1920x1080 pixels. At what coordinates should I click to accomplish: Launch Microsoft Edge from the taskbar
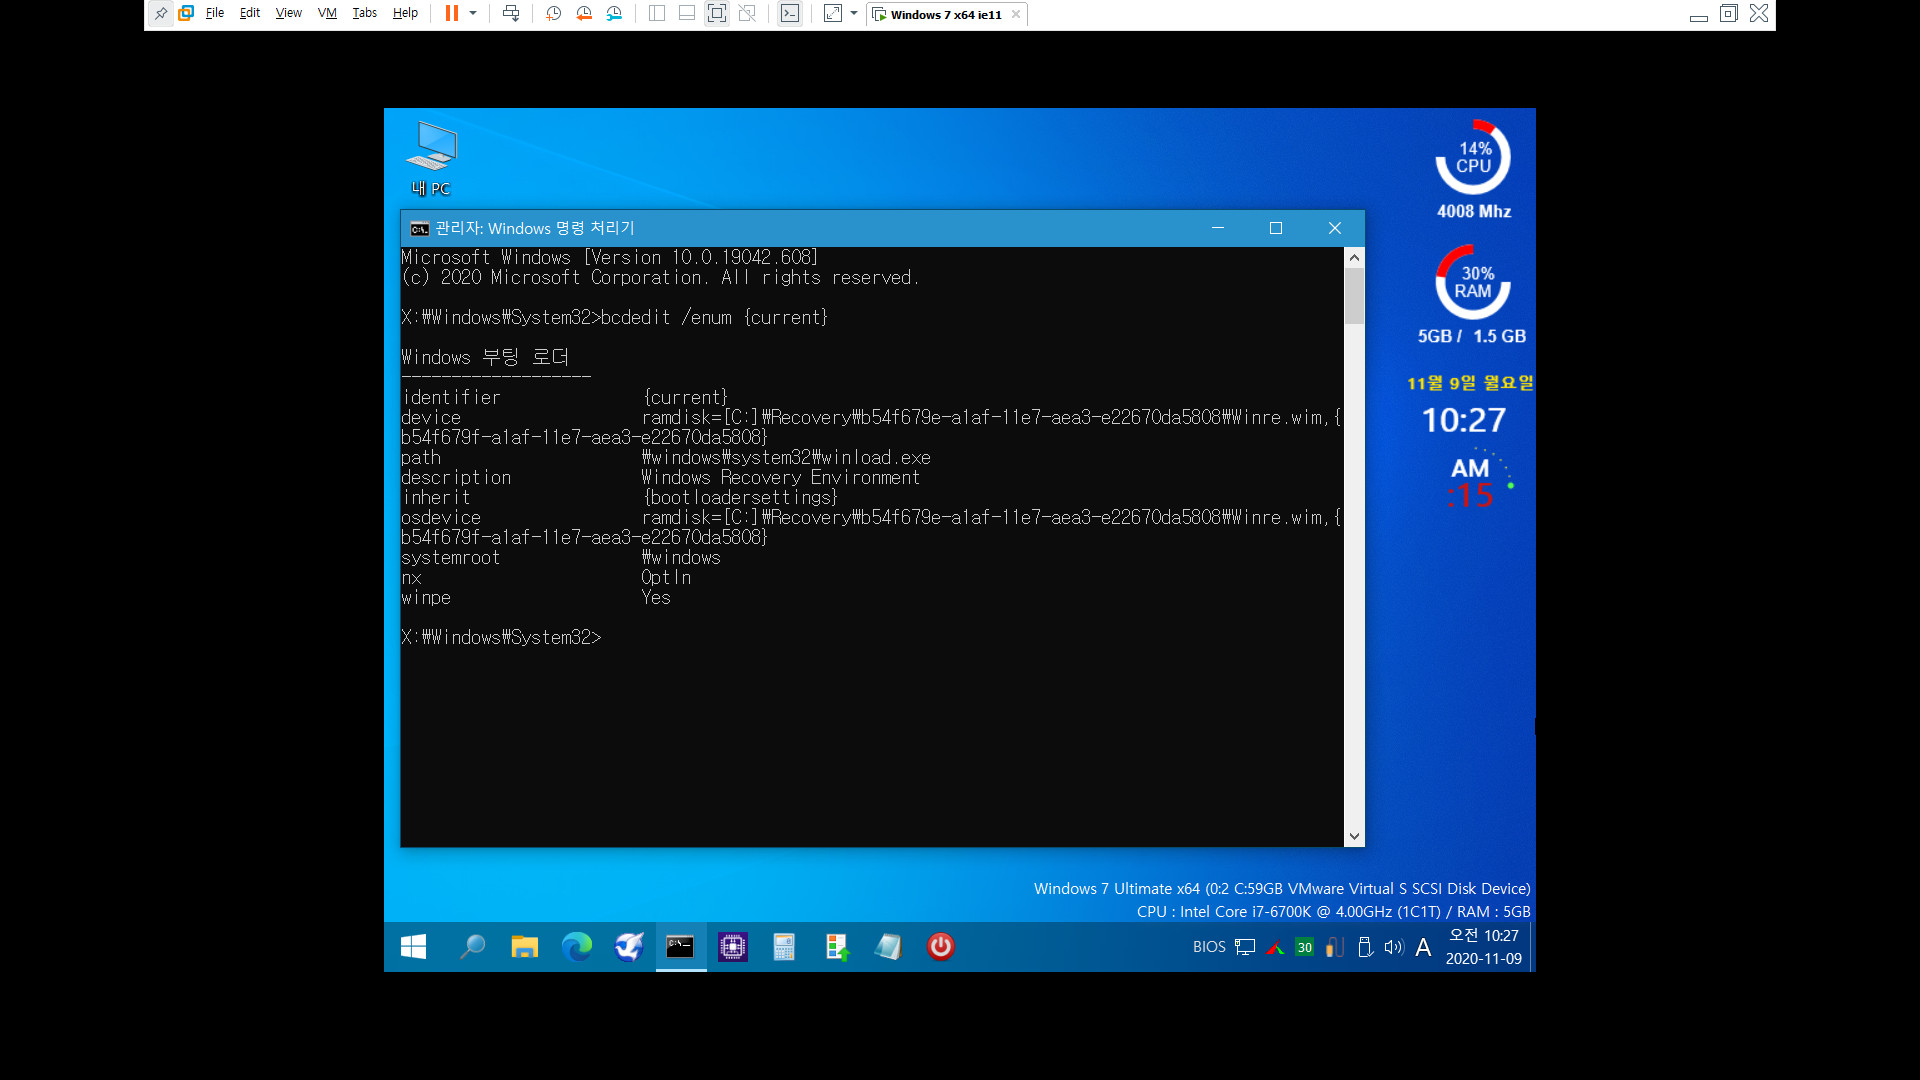coord(577,947)
